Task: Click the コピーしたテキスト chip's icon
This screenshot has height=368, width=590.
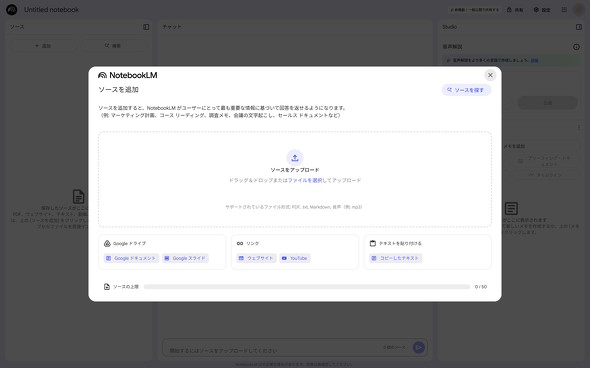Action: (374, 258)
